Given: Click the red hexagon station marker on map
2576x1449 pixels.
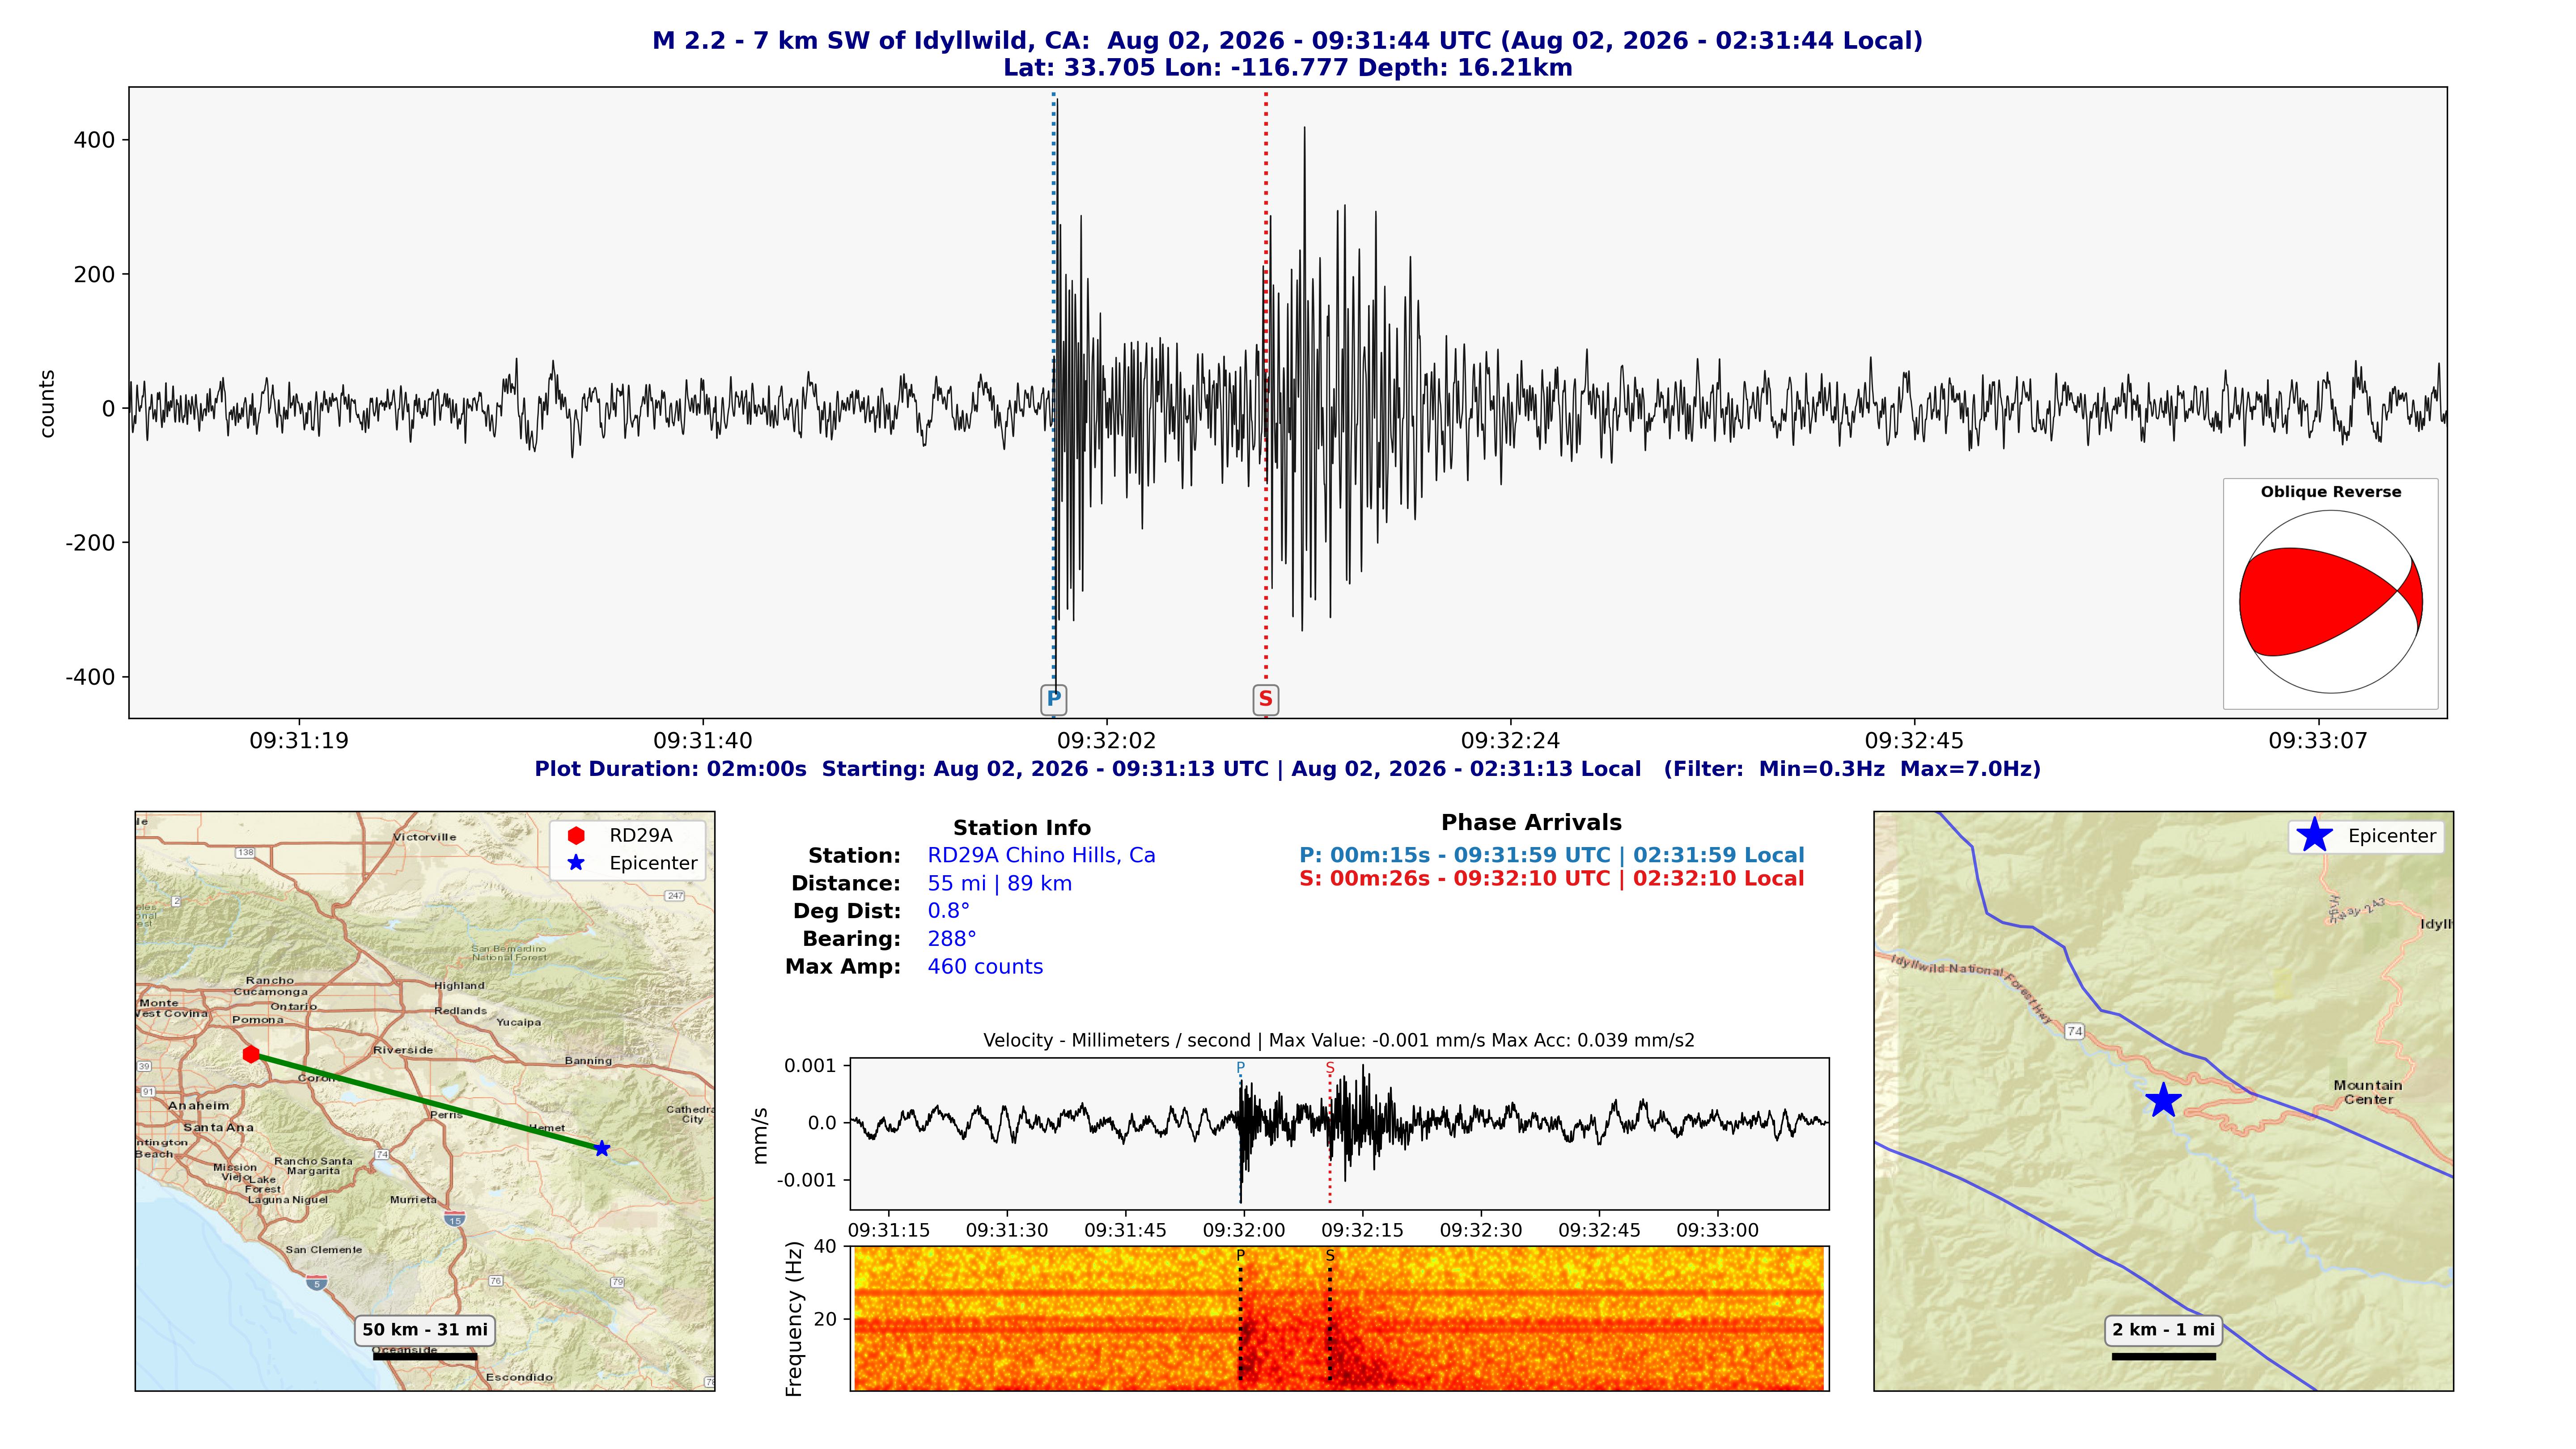Looking at the screenshot, I should click(251, 1054).
